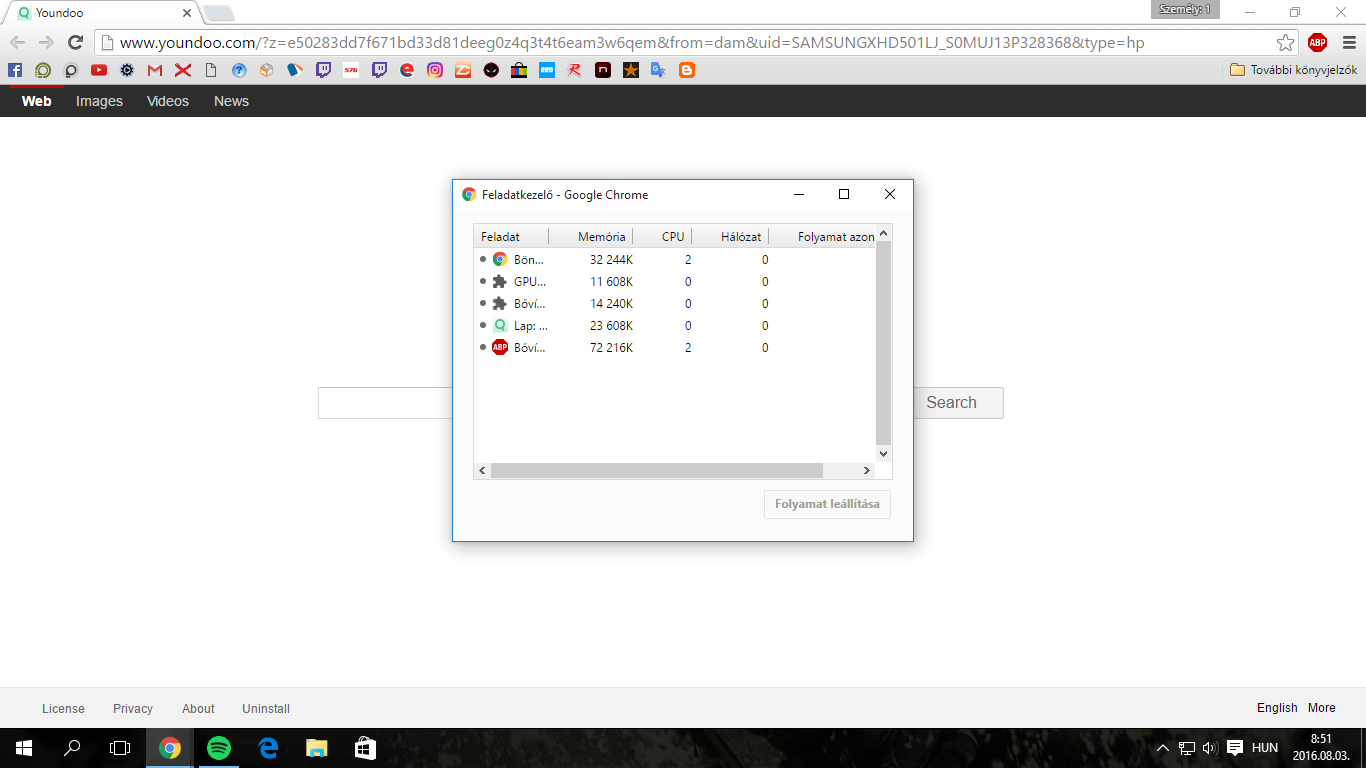Open the YouTube bookmark

click(98, 70)
